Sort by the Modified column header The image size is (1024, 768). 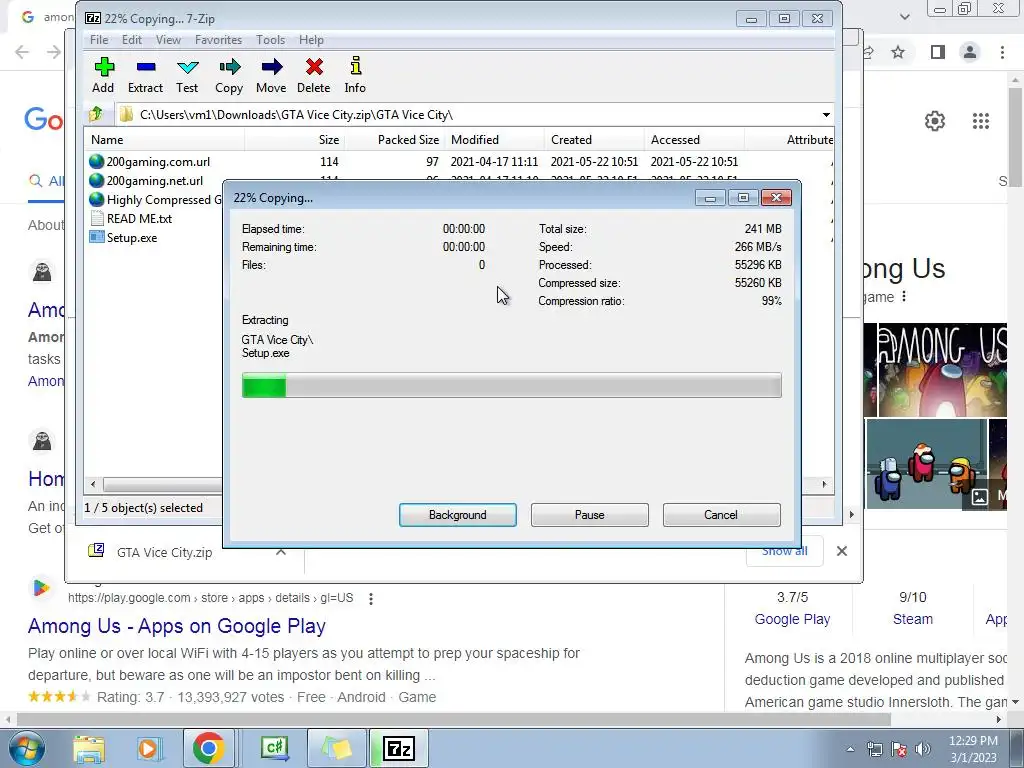[x=494, y=140]
